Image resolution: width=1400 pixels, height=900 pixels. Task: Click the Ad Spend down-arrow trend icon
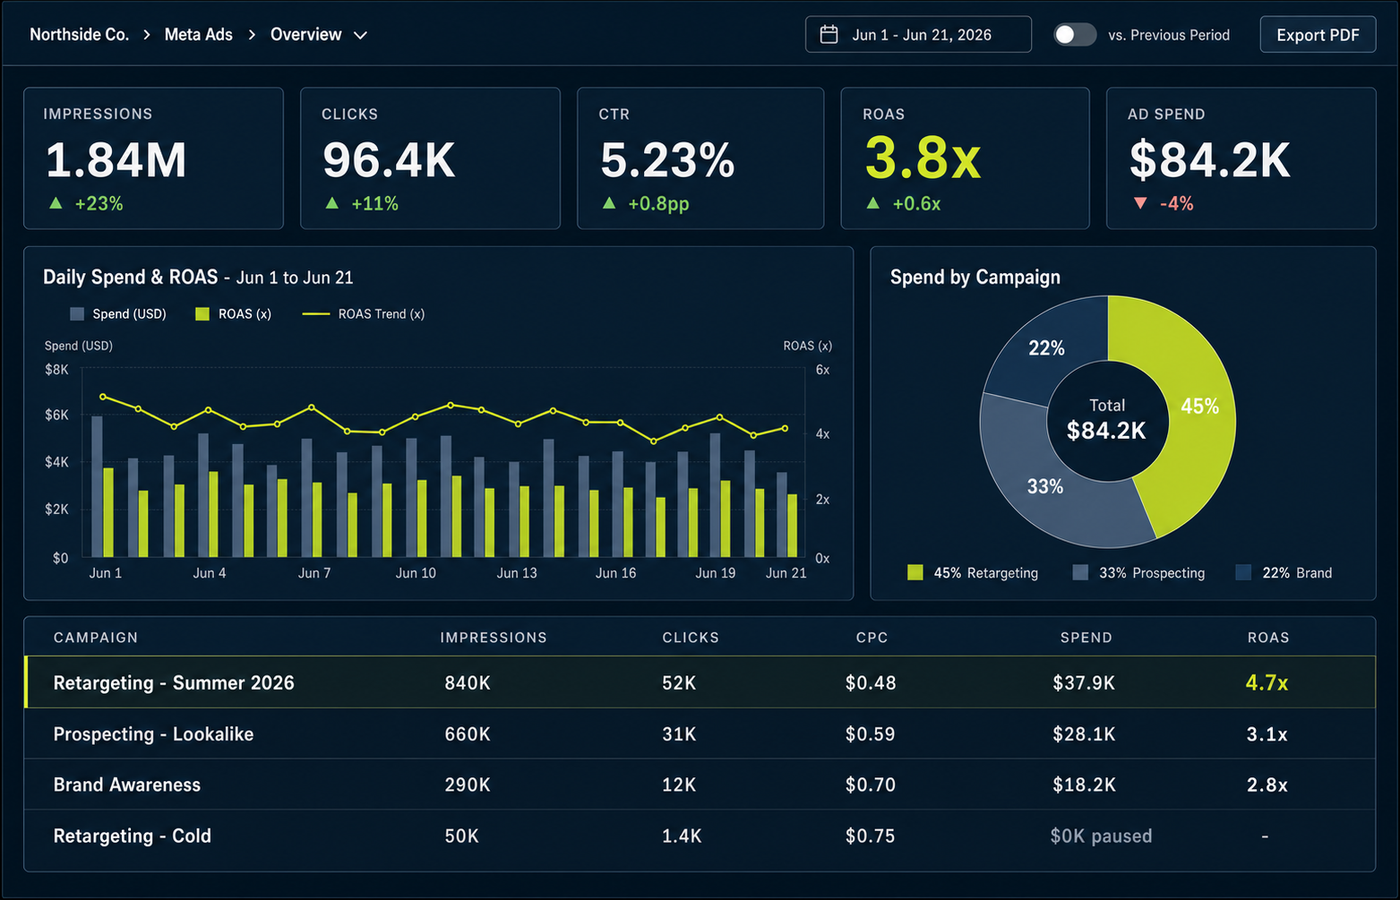tap(1140, 203)
